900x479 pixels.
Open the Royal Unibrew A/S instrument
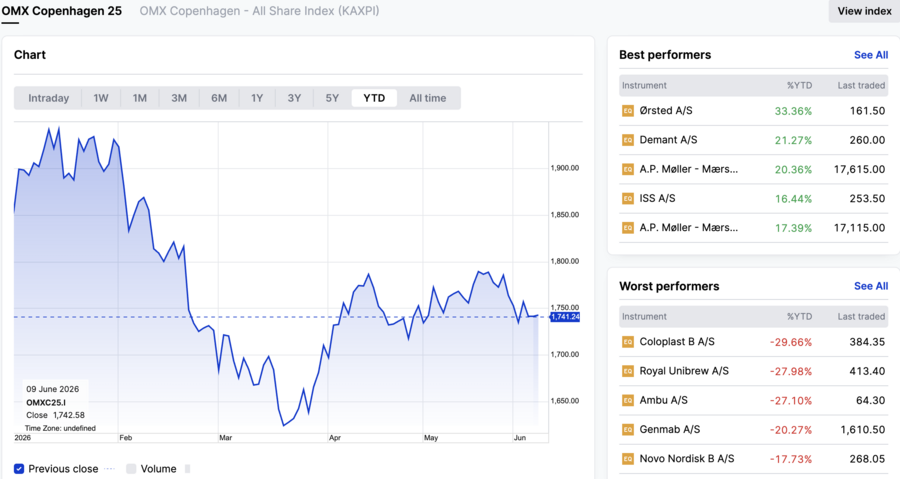[684, 371]
